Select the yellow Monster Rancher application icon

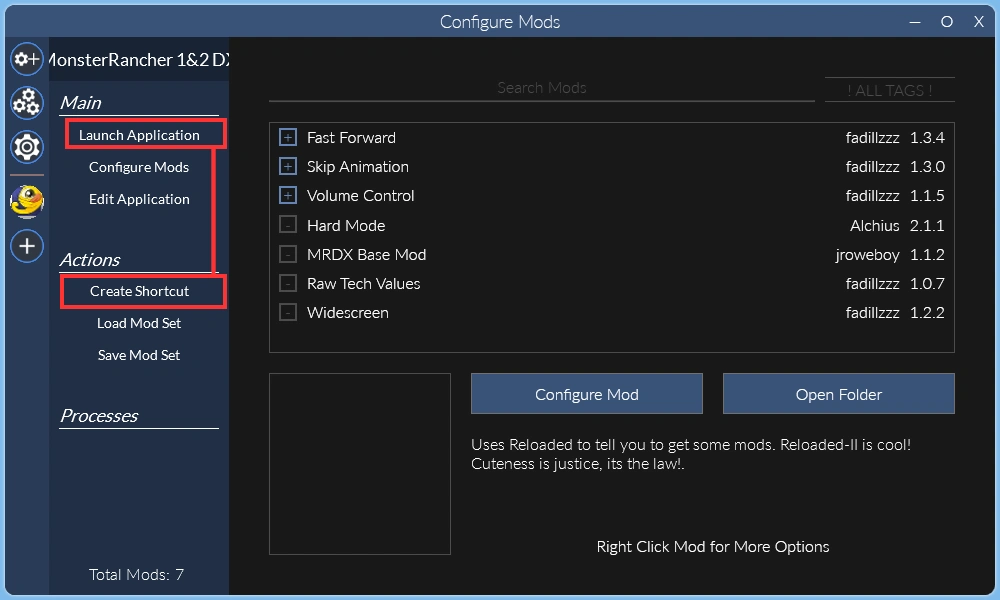pos(27,201)
